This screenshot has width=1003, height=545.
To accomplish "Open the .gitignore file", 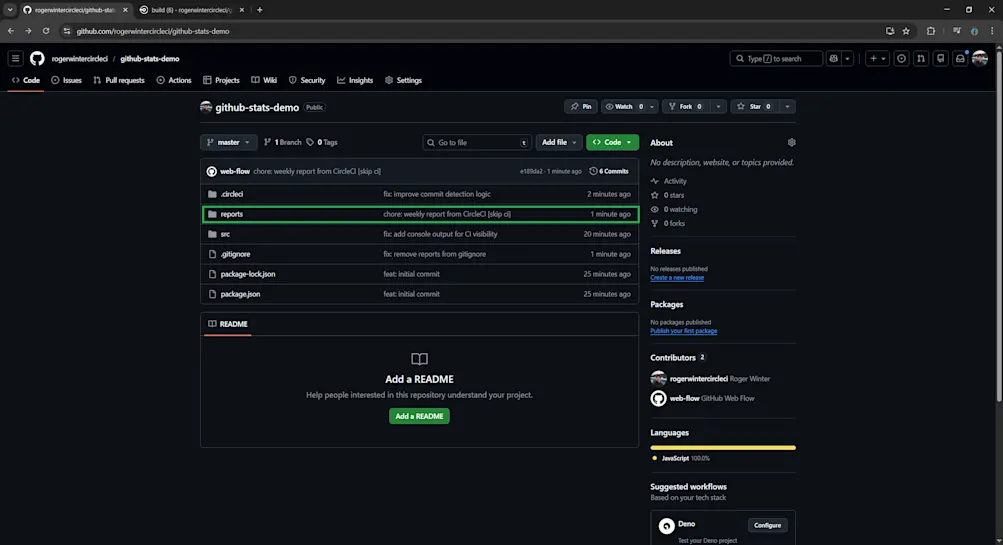I will [x=235, y=254].
